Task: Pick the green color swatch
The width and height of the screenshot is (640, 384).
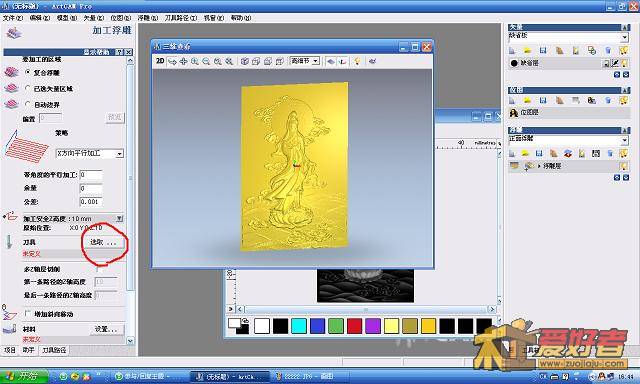Action: click(336, 326)
